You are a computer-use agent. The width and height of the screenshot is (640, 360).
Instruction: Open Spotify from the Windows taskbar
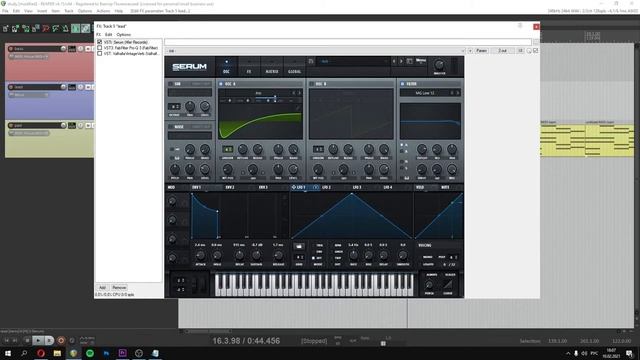coord(90,353)
